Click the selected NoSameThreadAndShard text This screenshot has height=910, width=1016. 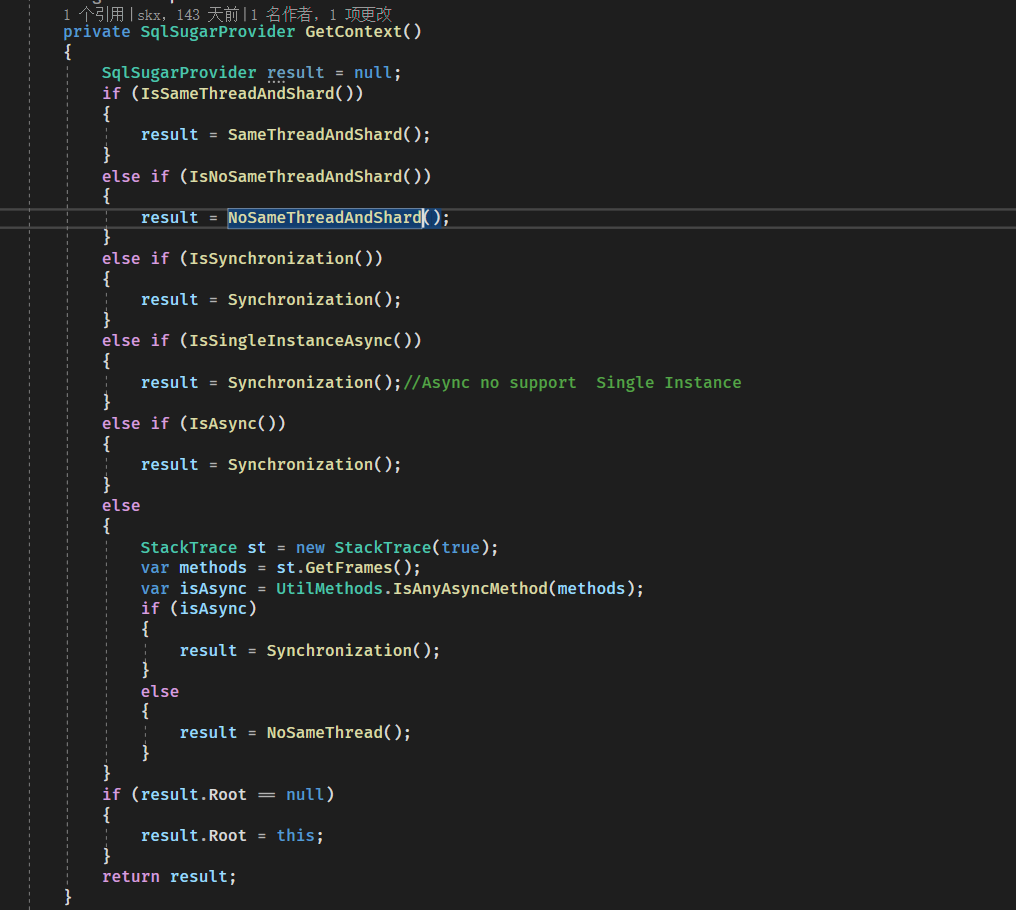(325, 217)
